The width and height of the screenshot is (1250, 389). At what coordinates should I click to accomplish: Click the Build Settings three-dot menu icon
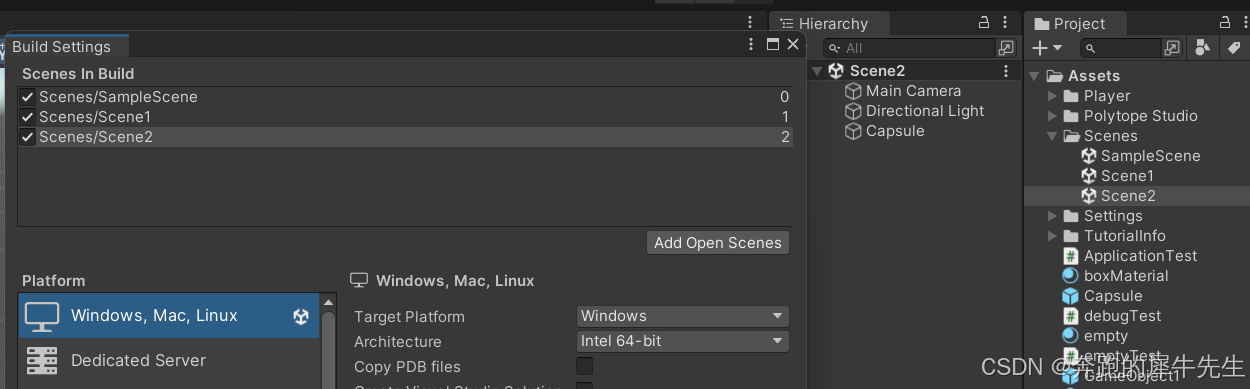[751, 45]
